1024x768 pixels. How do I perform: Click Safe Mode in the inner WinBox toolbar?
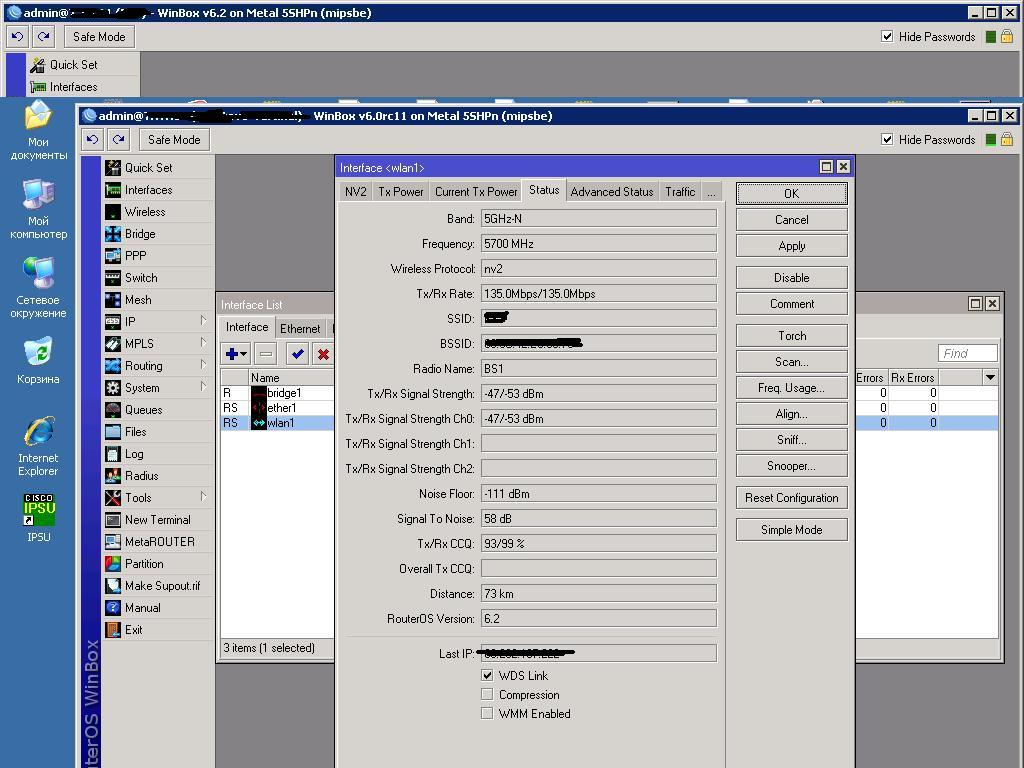point(174,140)
